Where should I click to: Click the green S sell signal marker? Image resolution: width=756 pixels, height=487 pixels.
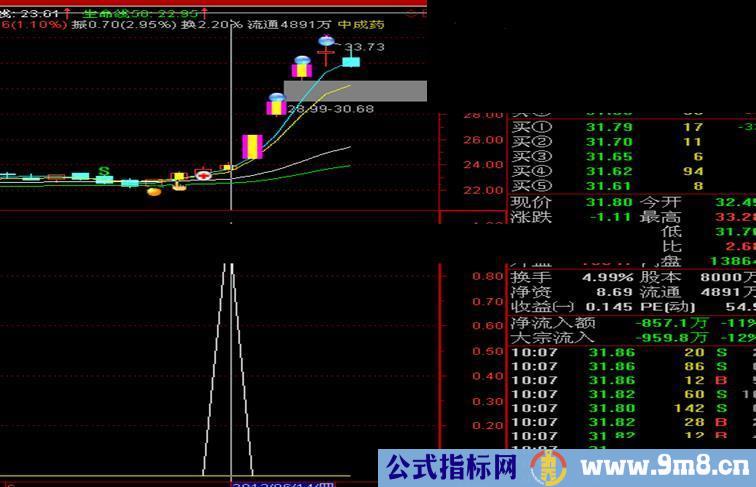[x=104, y=172]
